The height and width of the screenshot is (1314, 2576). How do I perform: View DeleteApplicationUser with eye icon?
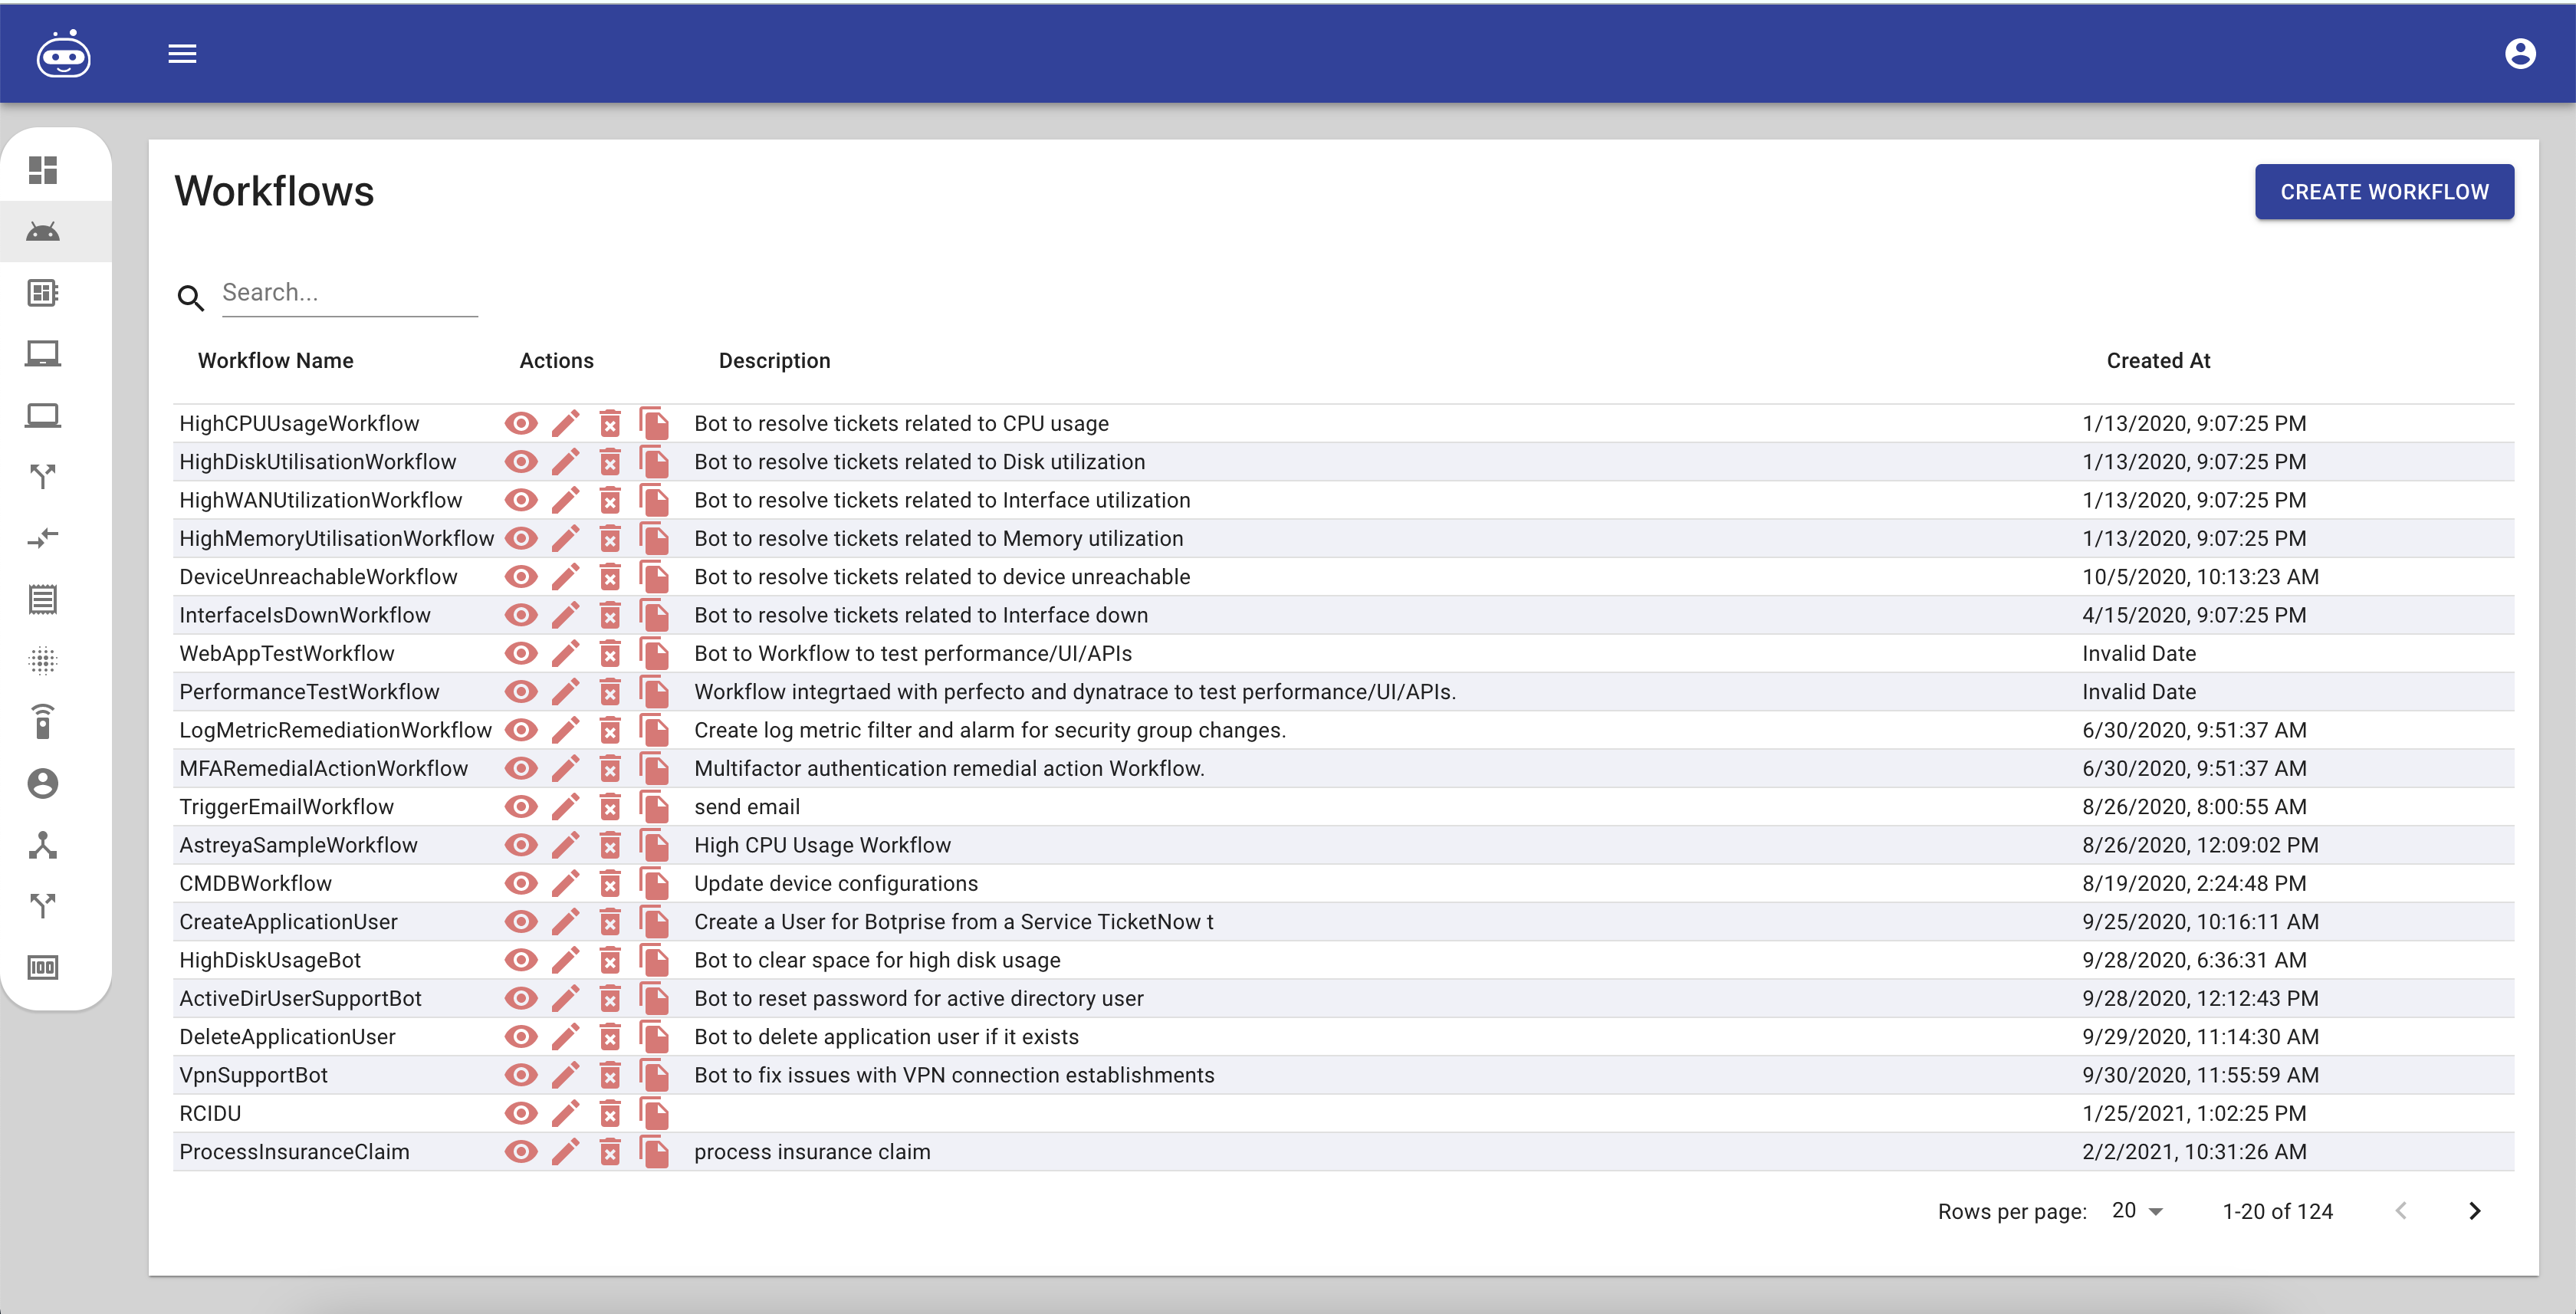(521, 1036)
